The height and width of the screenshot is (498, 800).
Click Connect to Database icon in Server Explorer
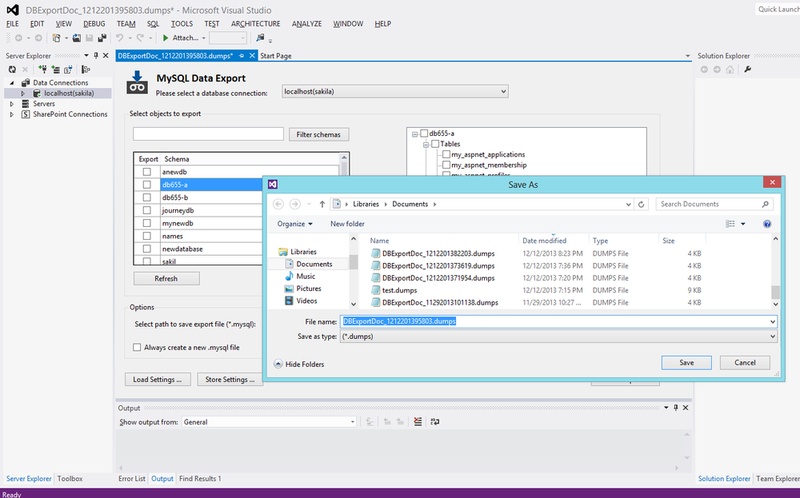[42, 69]
